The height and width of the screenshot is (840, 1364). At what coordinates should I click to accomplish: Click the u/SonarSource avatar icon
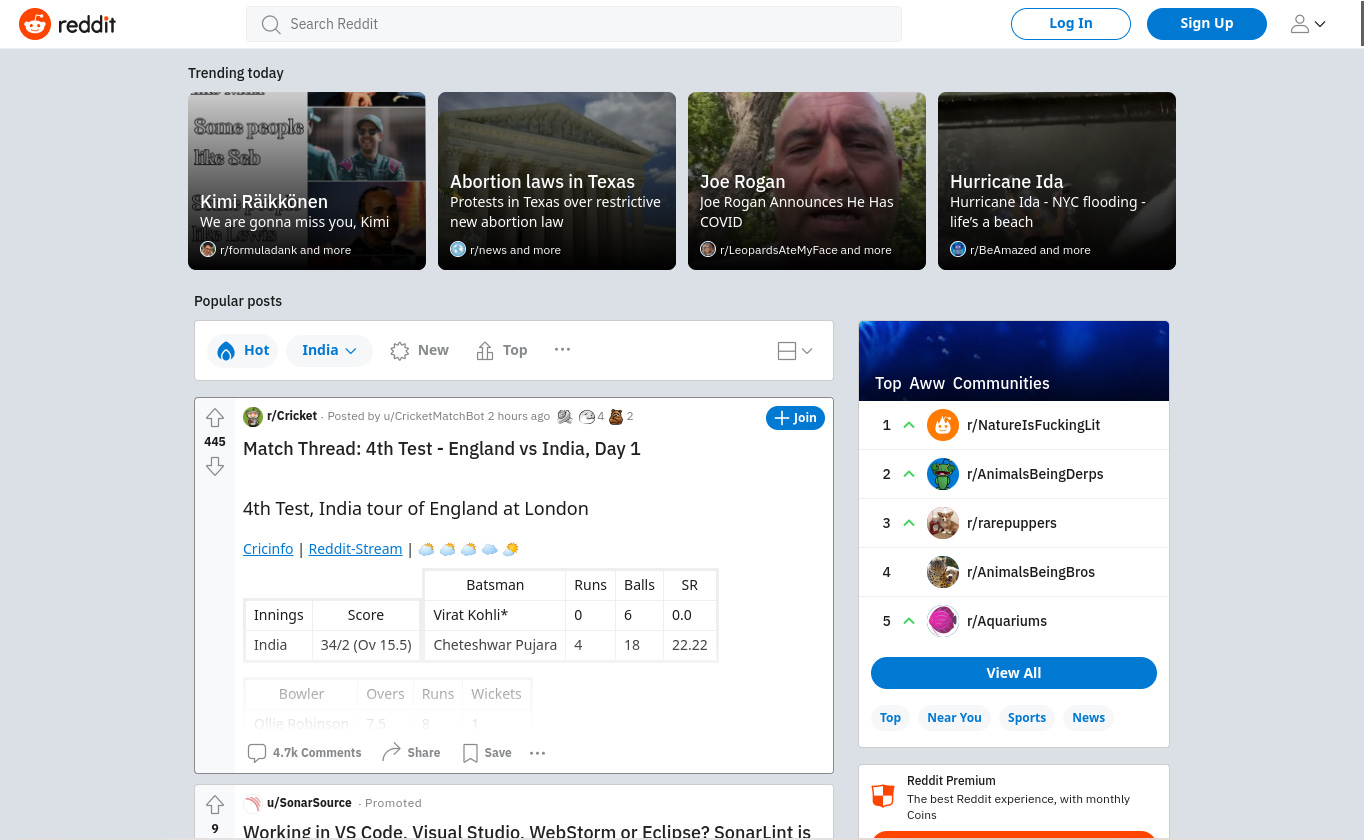tap(253, 803)
